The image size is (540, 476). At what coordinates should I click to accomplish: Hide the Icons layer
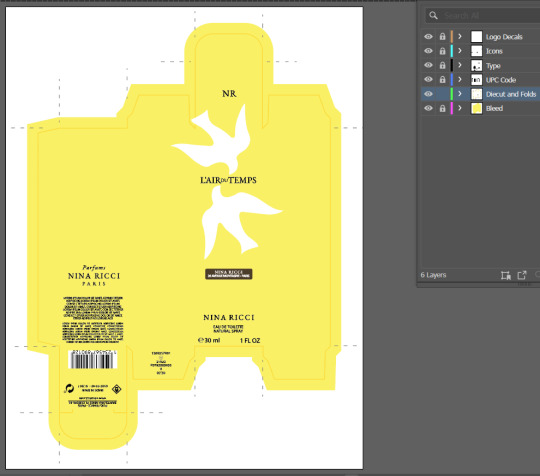click(x=428, y=51)
